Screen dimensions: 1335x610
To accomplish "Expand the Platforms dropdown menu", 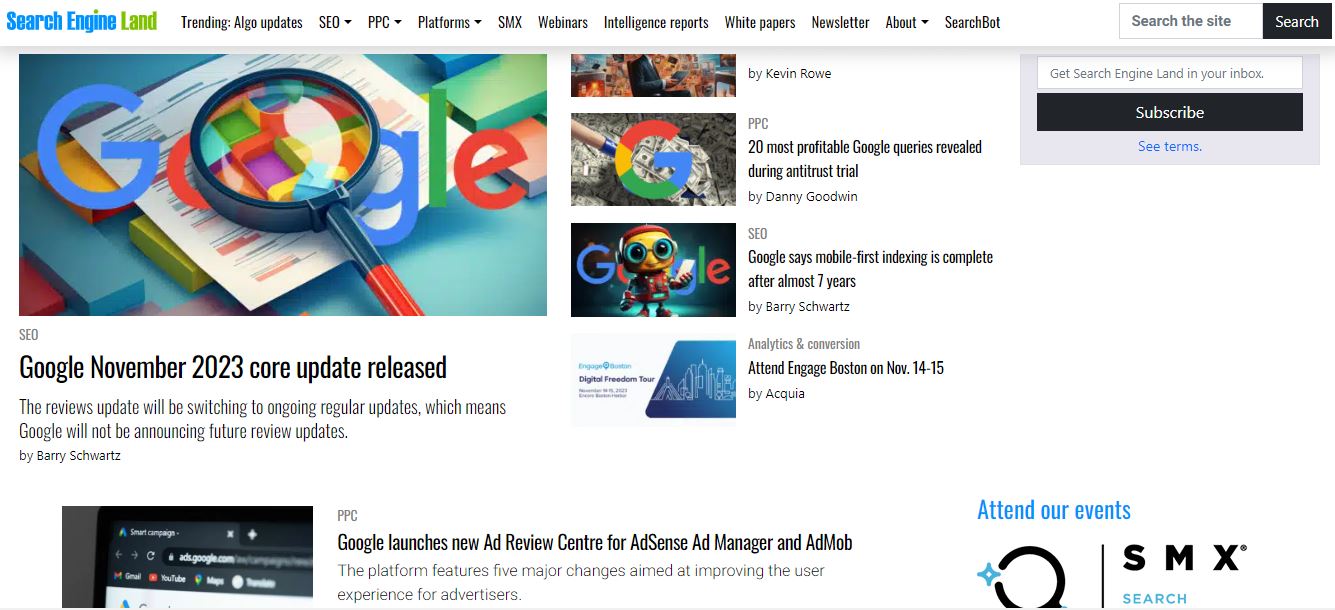I will (x=450, y=22).
